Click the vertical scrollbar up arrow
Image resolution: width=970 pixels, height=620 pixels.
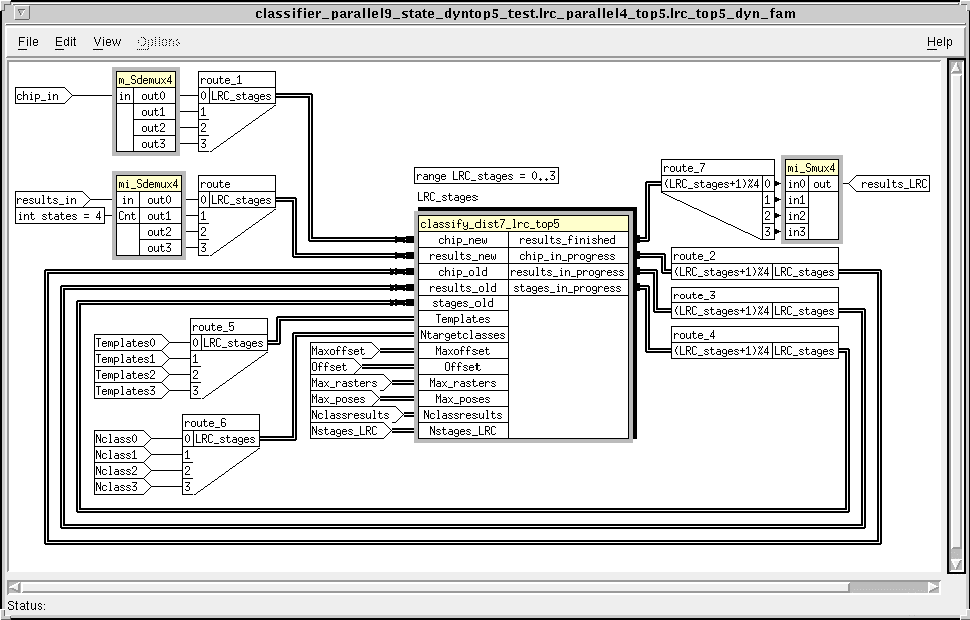pos(956,66)
